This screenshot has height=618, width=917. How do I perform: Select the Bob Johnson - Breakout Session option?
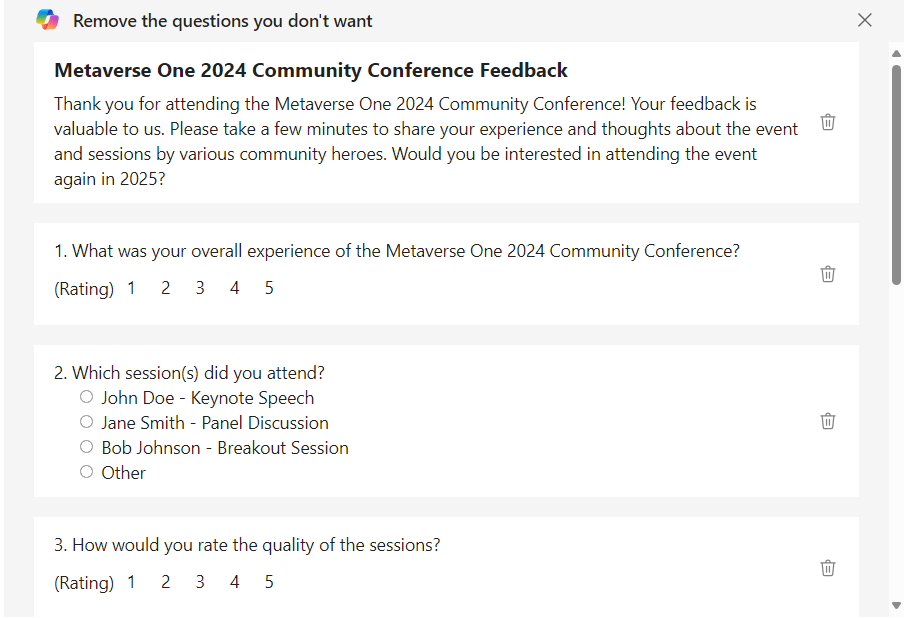point(87,447)
